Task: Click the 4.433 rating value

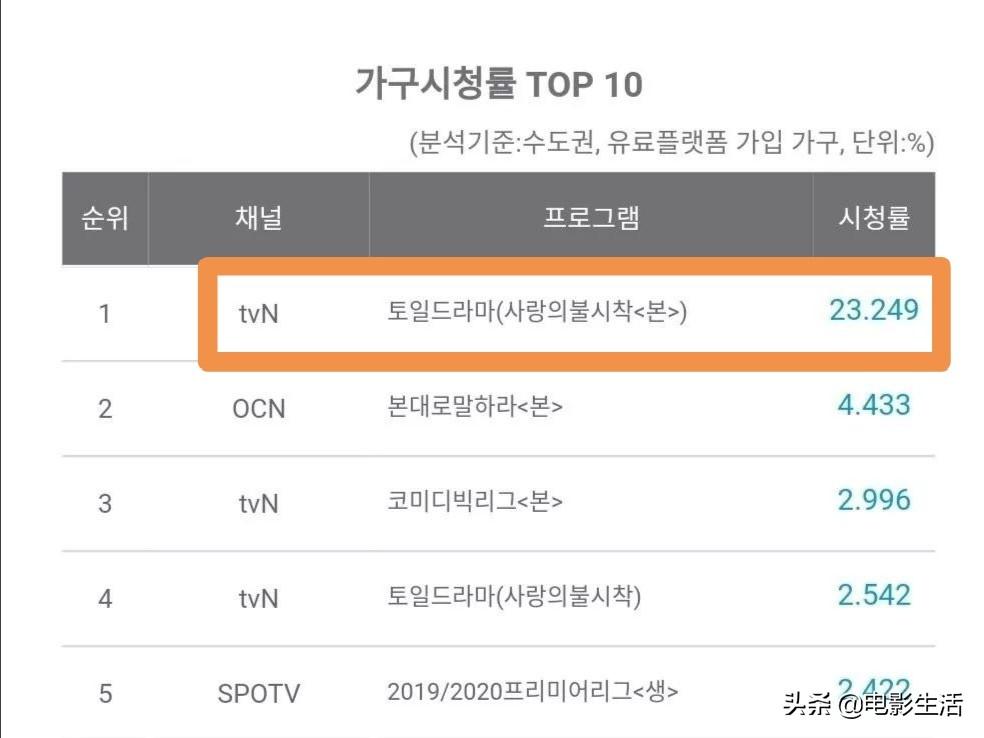Action: click(874, 405)
